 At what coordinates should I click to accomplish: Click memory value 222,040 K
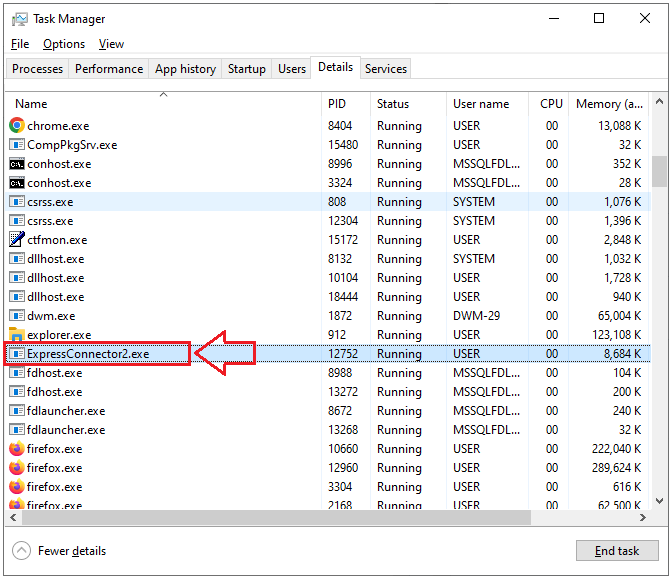pos(616,449)
